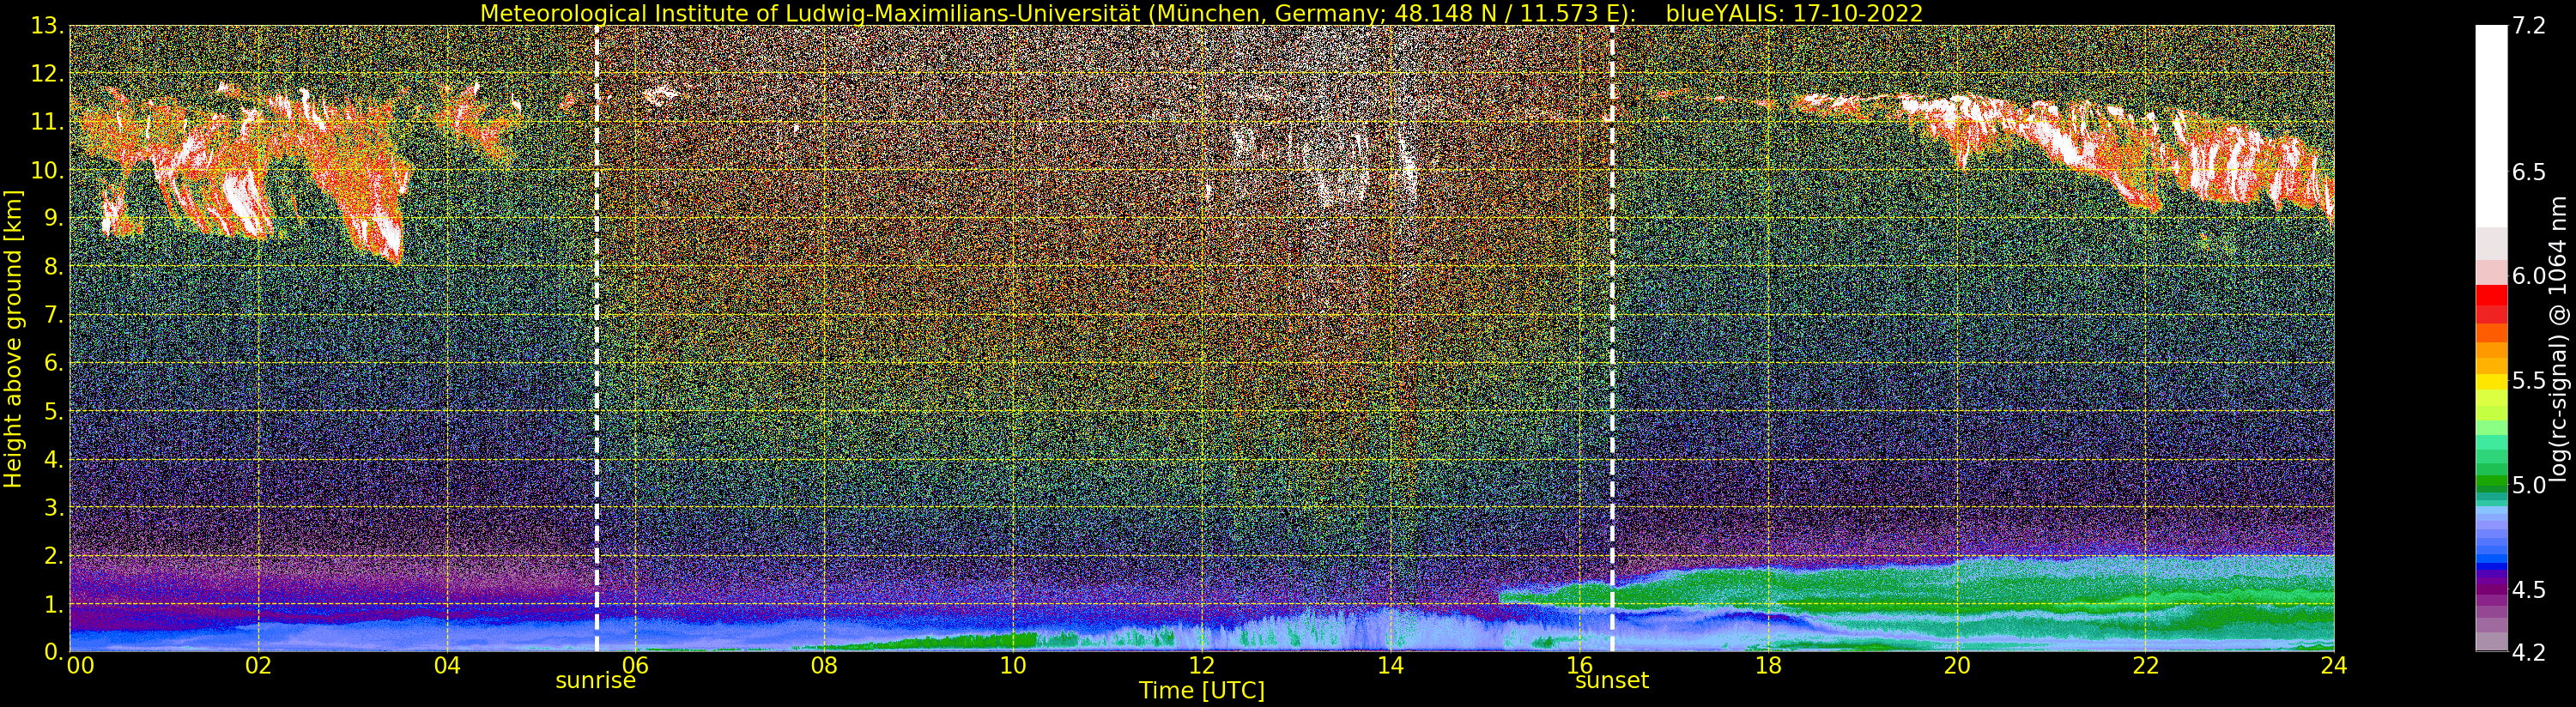Click the height axis tick '13.'
The width and height of the screenshot is (2576, 707).
(48, 26)
